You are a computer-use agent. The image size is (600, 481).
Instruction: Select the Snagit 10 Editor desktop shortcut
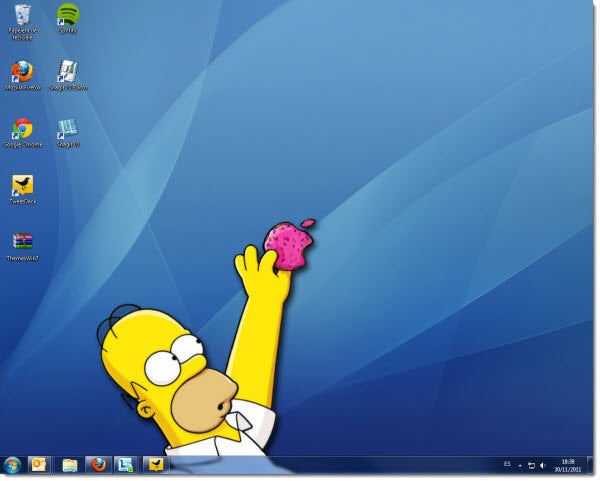point(68,75)
